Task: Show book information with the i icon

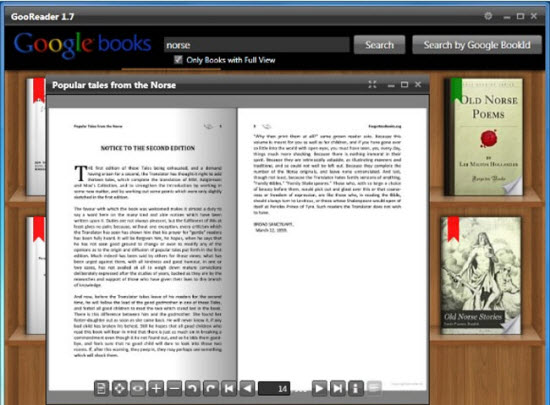Action: tap(356, 389)
